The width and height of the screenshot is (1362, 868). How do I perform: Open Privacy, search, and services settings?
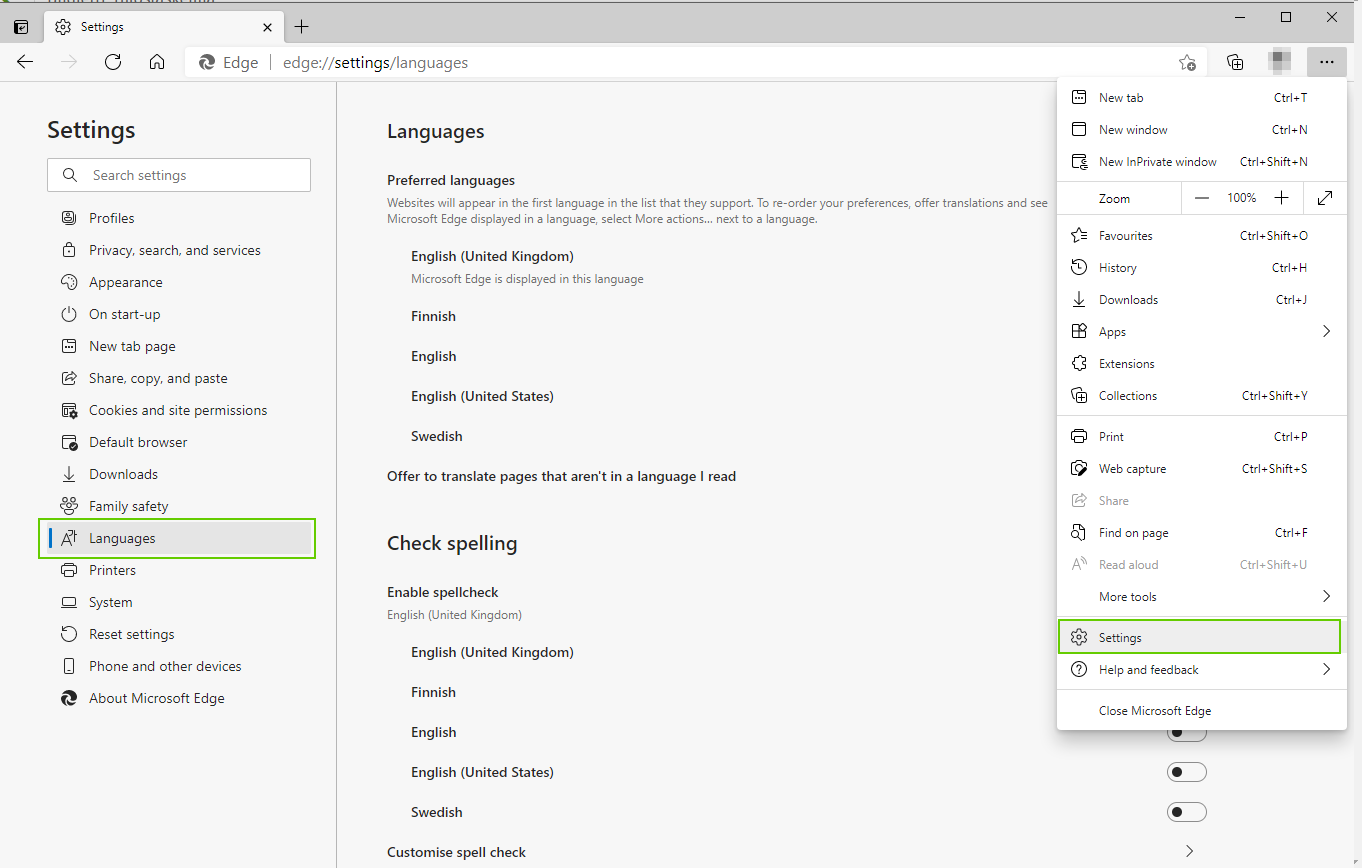(175, 250)
